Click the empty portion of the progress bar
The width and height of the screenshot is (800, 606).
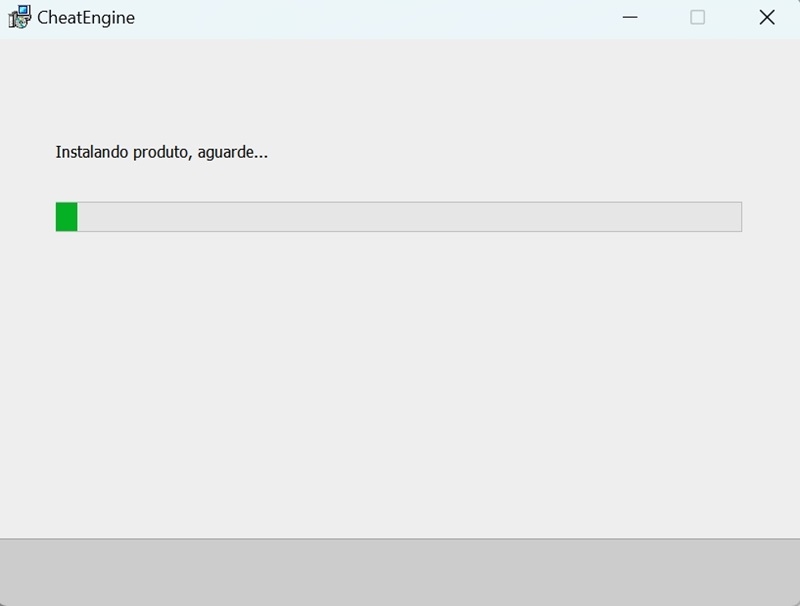coord(400,215)
